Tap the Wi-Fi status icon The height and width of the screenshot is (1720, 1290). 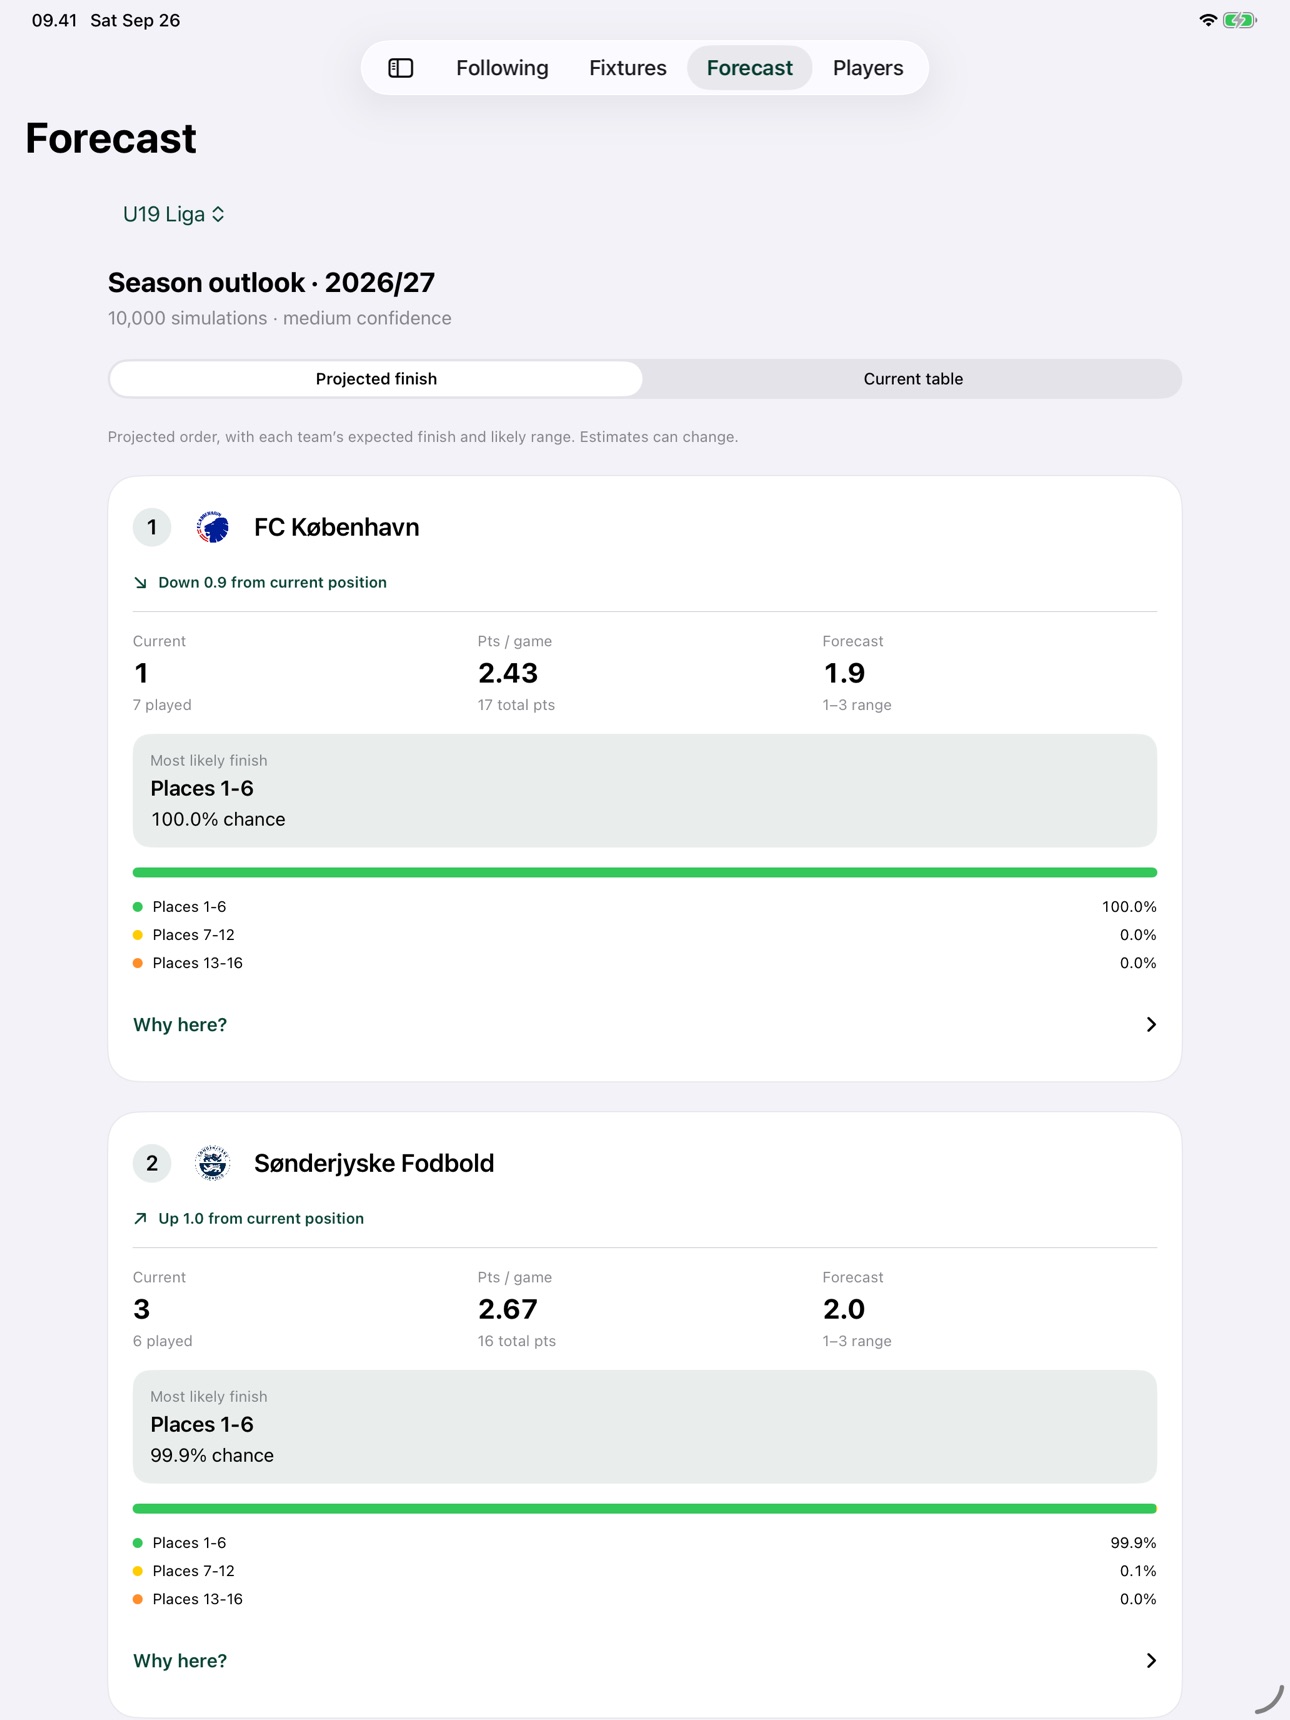(x=1208, y=20)
